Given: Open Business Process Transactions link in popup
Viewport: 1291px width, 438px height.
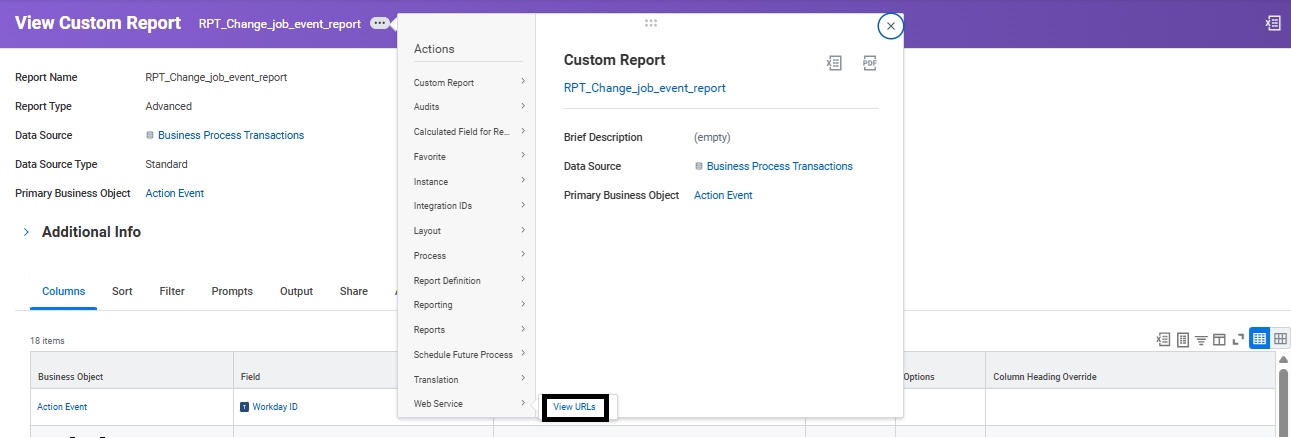Looking at the screenshot, I should [780, 166].
